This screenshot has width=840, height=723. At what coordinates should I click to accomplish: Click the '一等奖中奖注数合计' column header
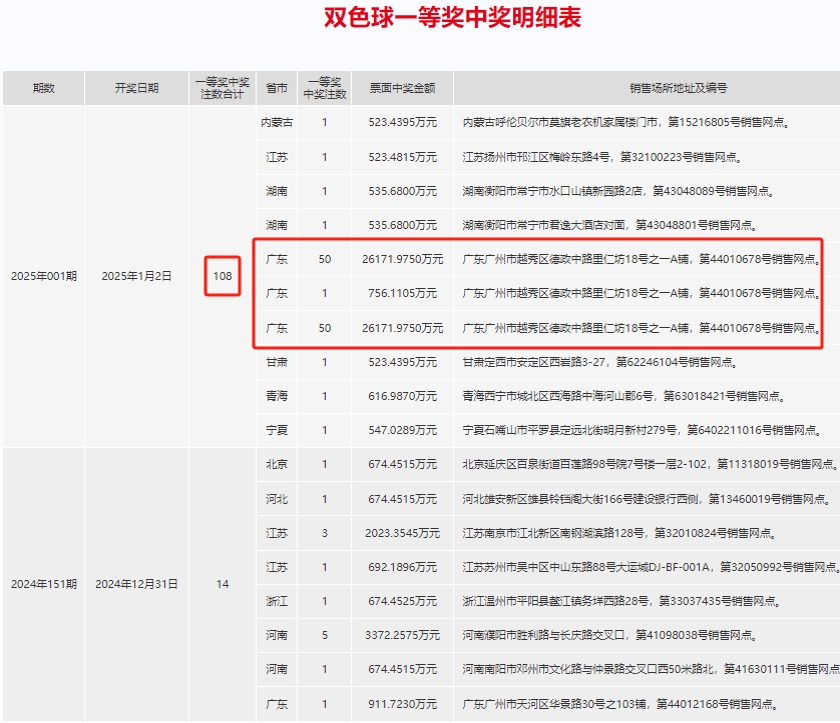222,88
